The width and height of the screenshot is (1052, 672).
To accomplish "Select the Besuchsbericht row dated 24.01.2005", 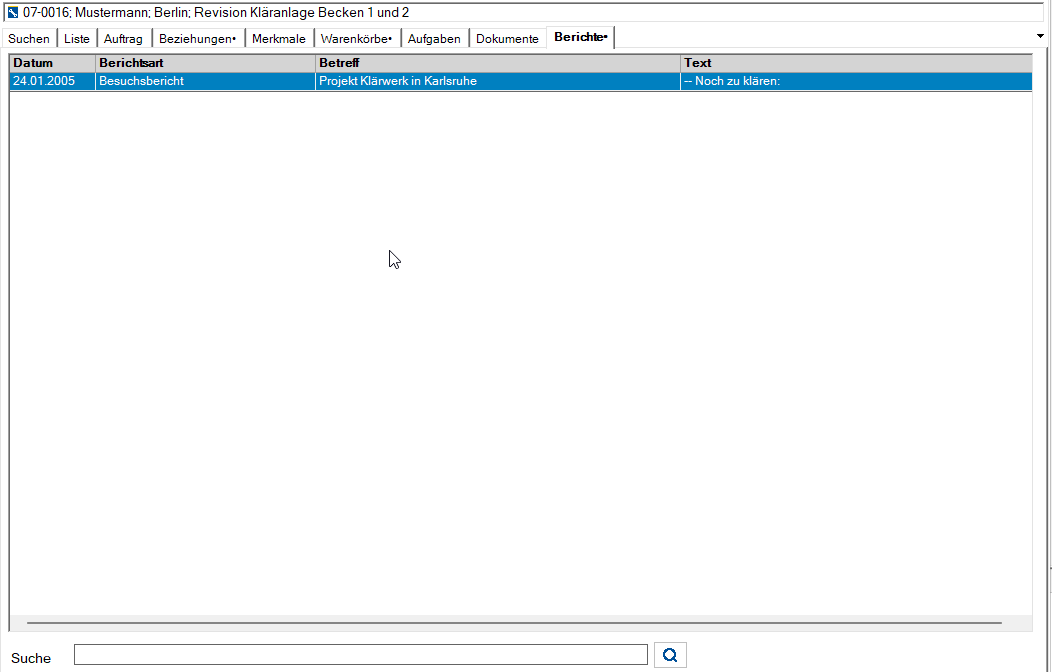I will (x=521, y=81).
